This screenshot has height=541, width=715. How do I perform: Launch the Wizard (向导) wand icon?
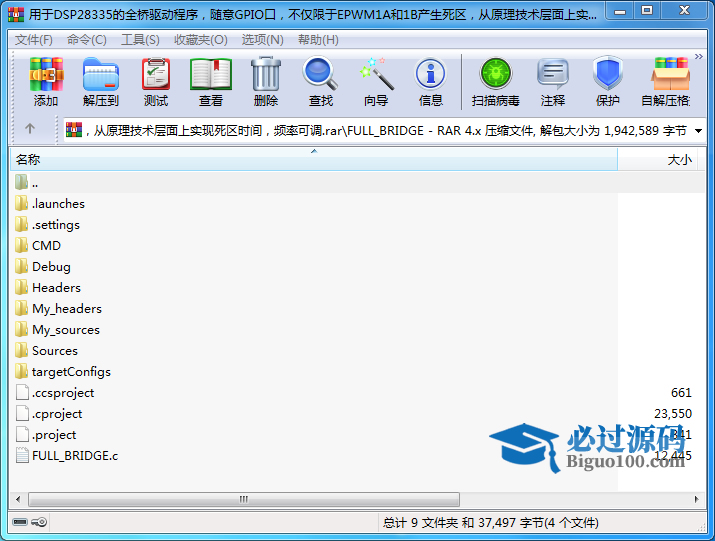point(376,74)
